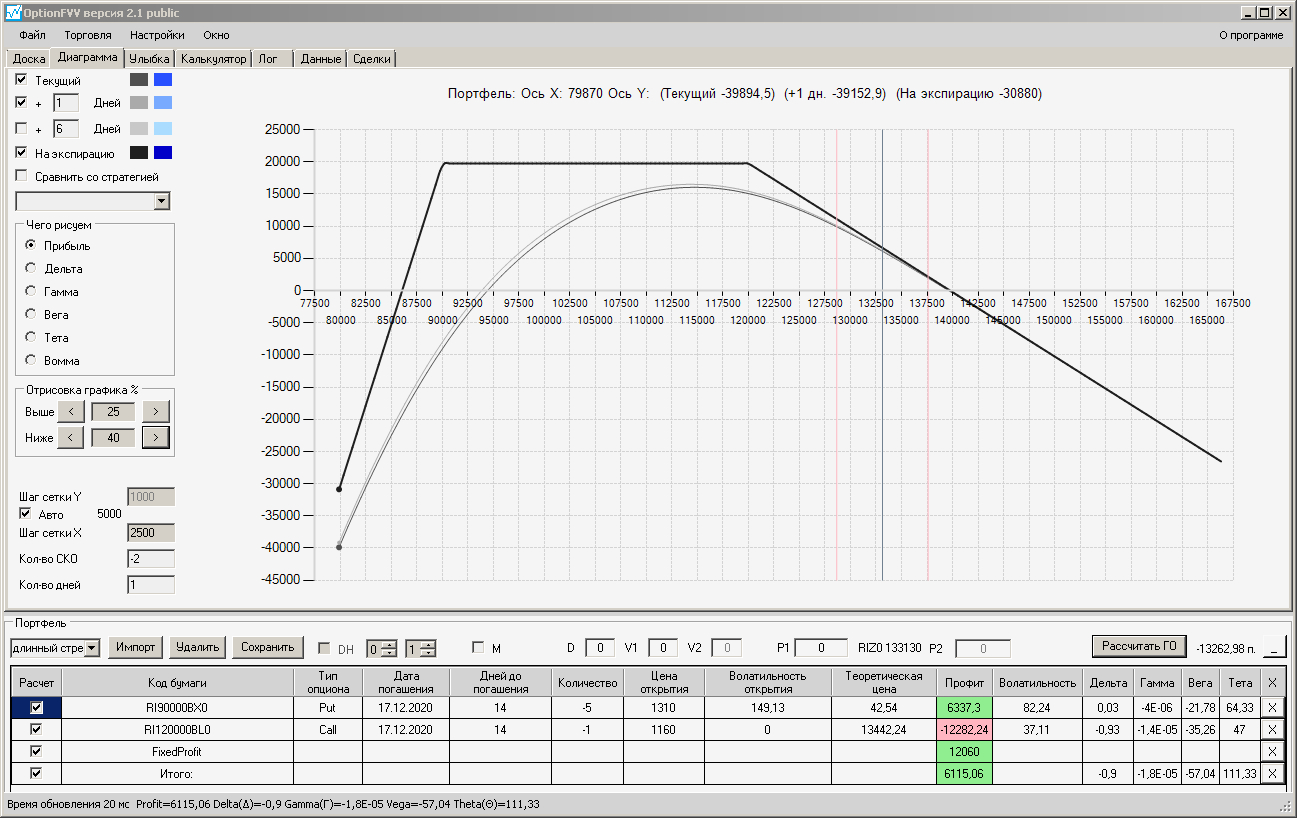Pick the light blue +1 Дней swatch

point(163,103)
